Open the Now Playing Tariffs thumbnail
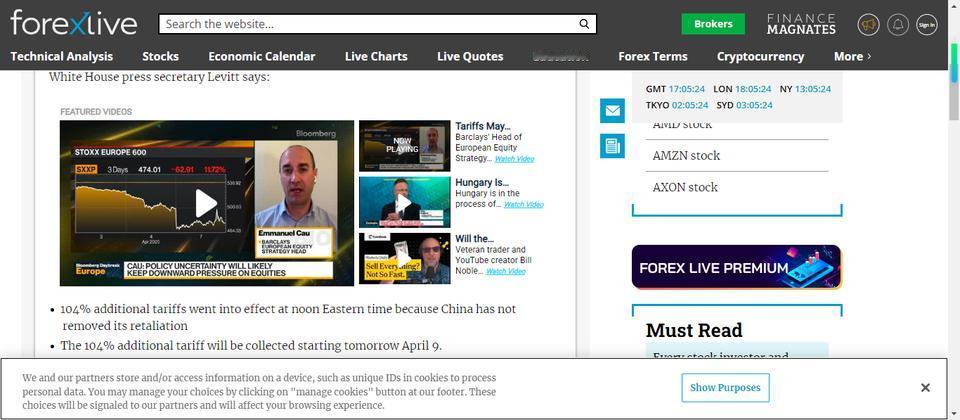 (404, 146)
